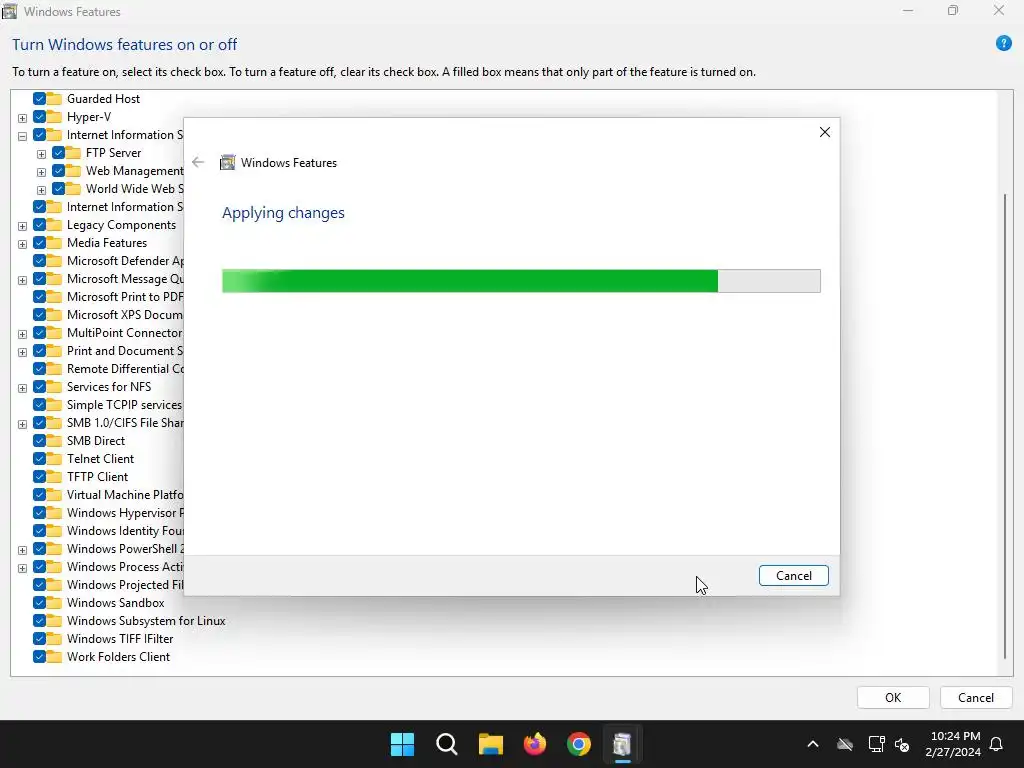Click the SMB Direct folder icon
This screenshot has width=1024, height=768.
pos(55,441)
